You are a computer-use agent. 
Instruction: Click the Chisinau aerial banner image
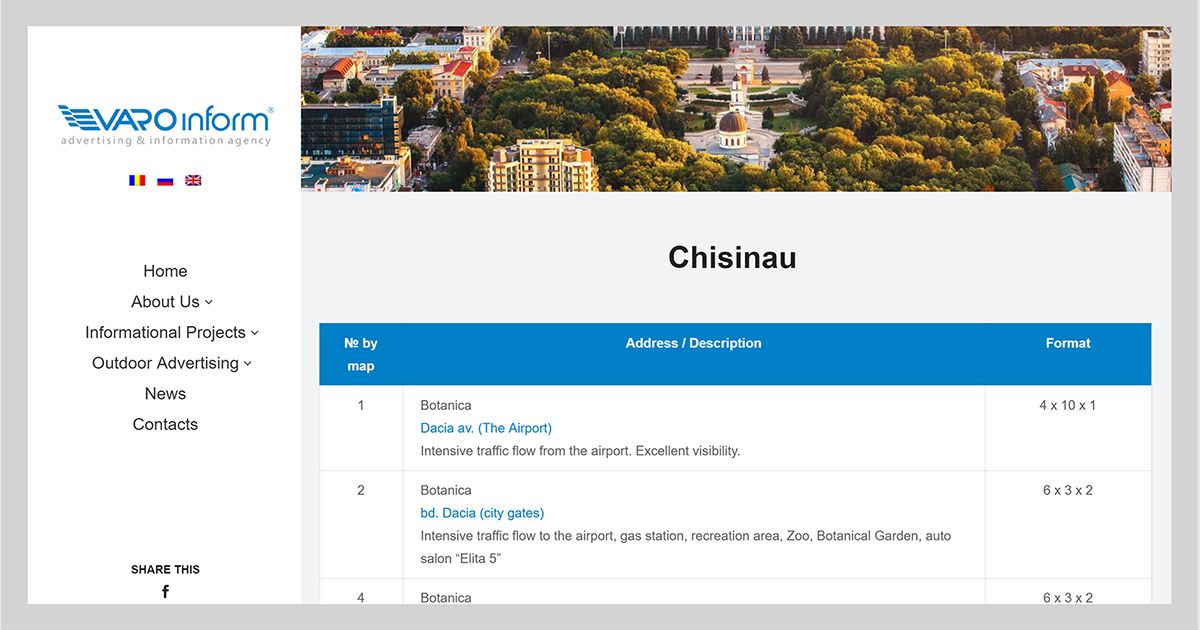736,109
